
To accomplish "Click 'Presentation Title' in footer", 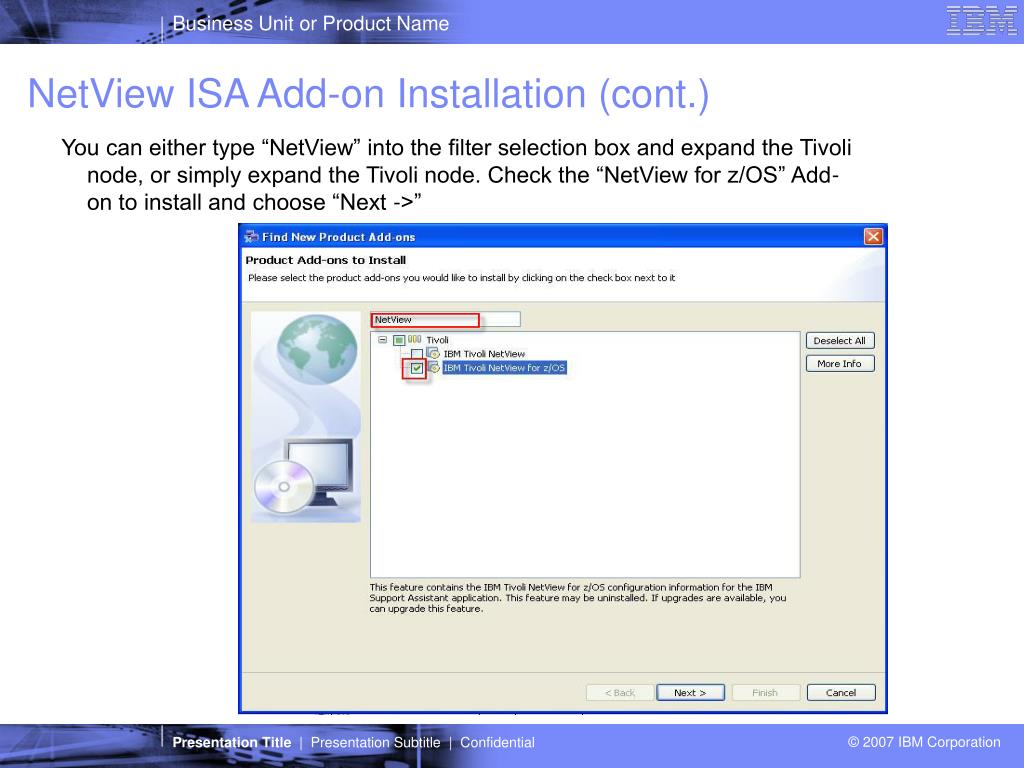I will click(232, 743).
